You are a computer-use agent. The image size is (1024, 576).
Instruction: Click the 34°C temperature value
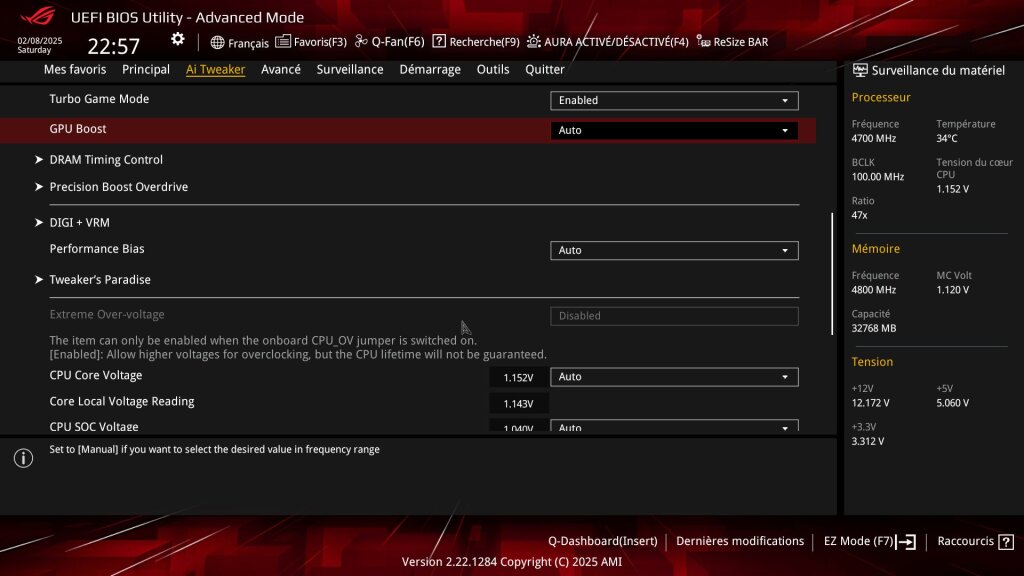[x=947, y=138]
